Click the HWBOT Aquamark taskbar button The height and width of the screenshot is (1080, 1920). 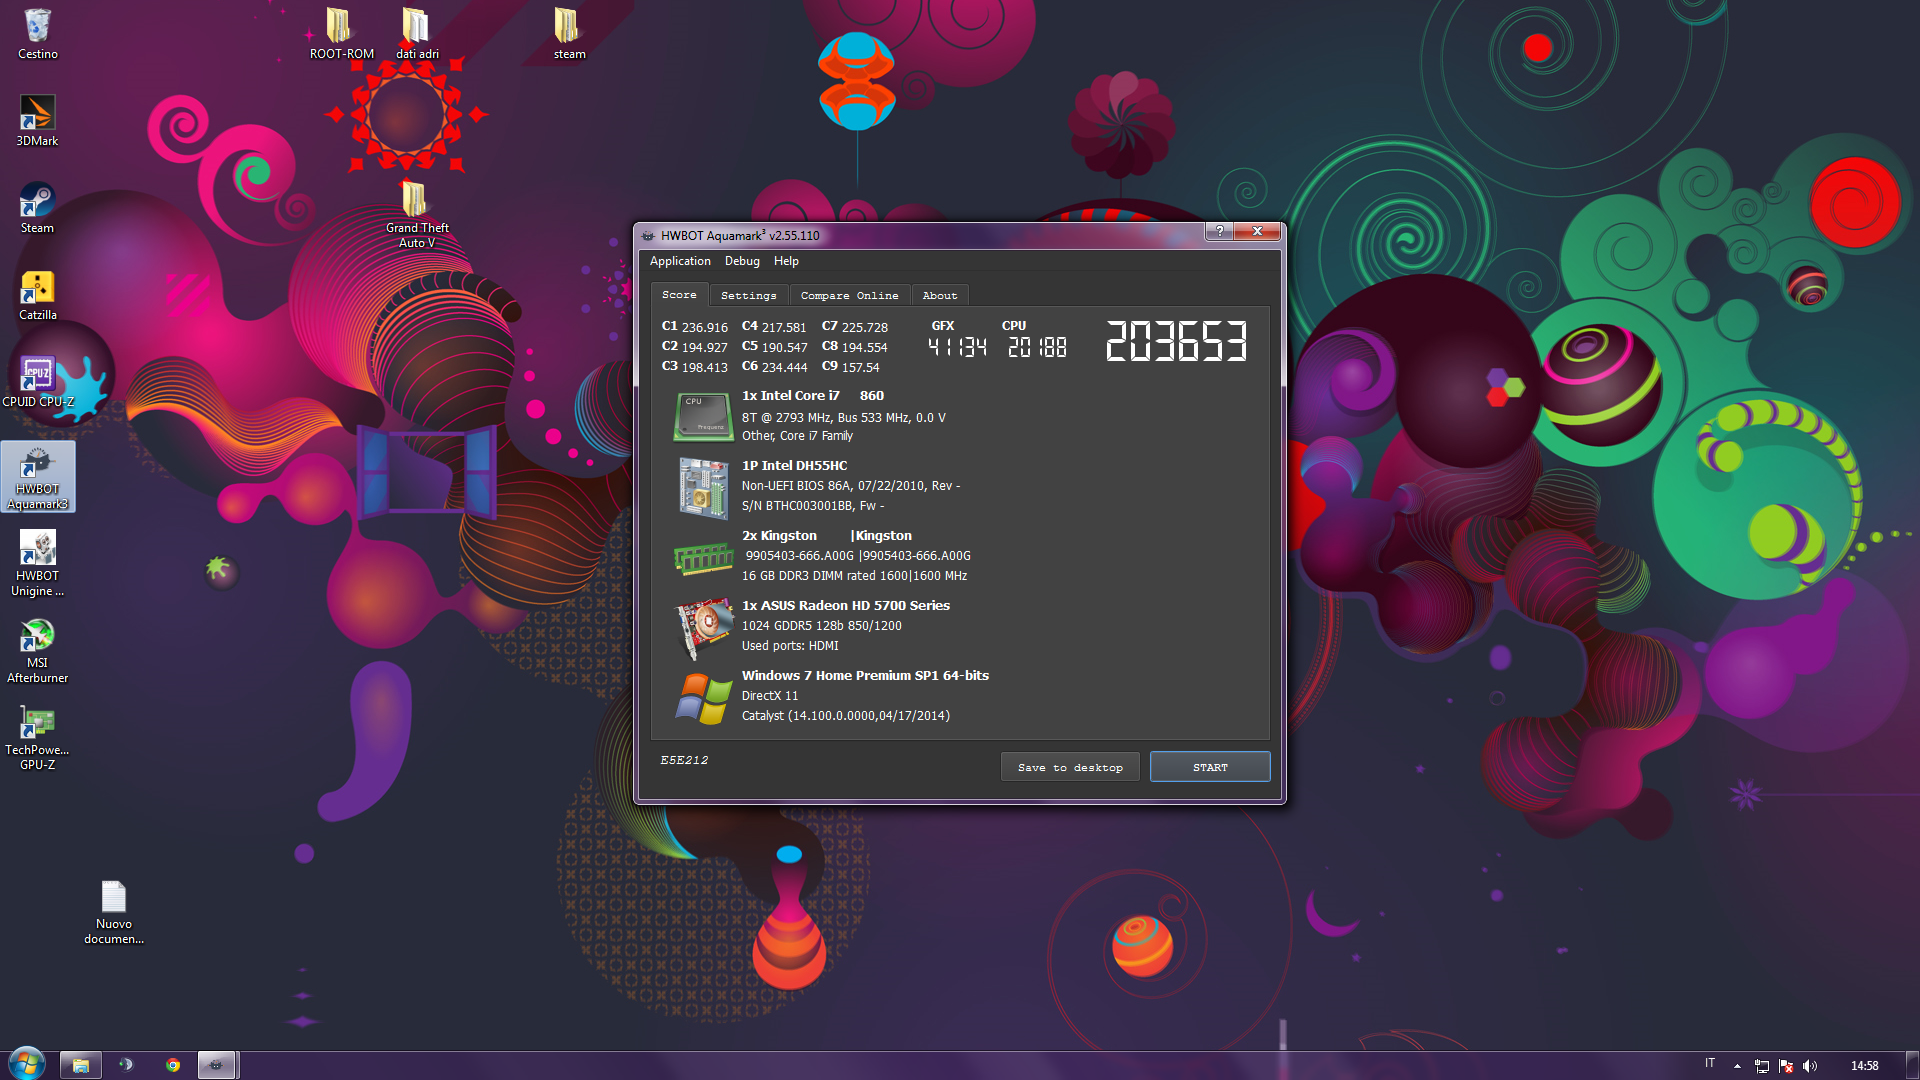pos(216,1065)
